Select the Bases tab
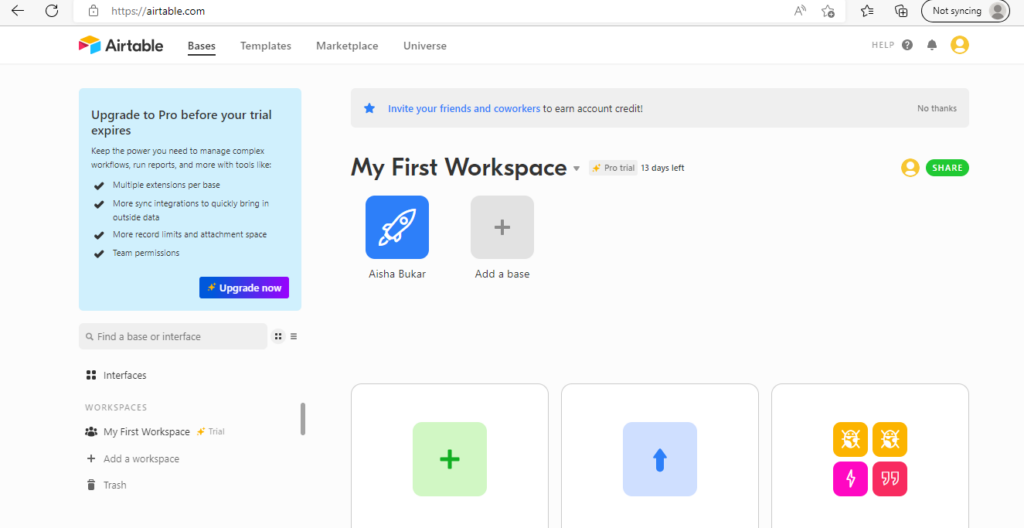 [x=201, y=46]
